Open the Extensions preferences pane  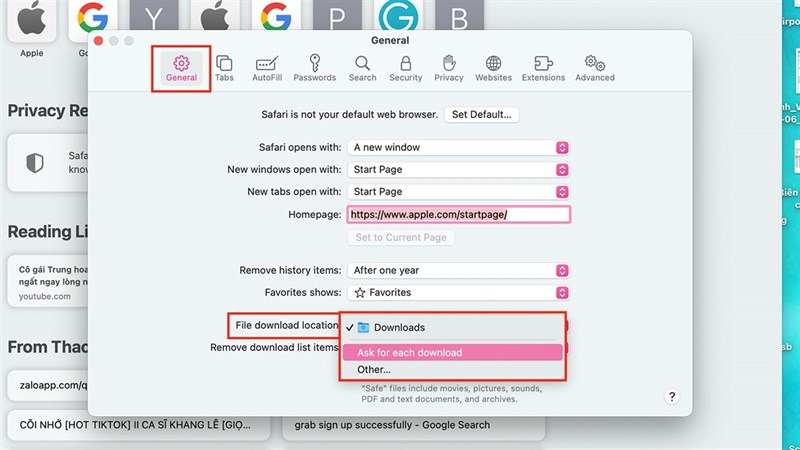click(543, 68)
